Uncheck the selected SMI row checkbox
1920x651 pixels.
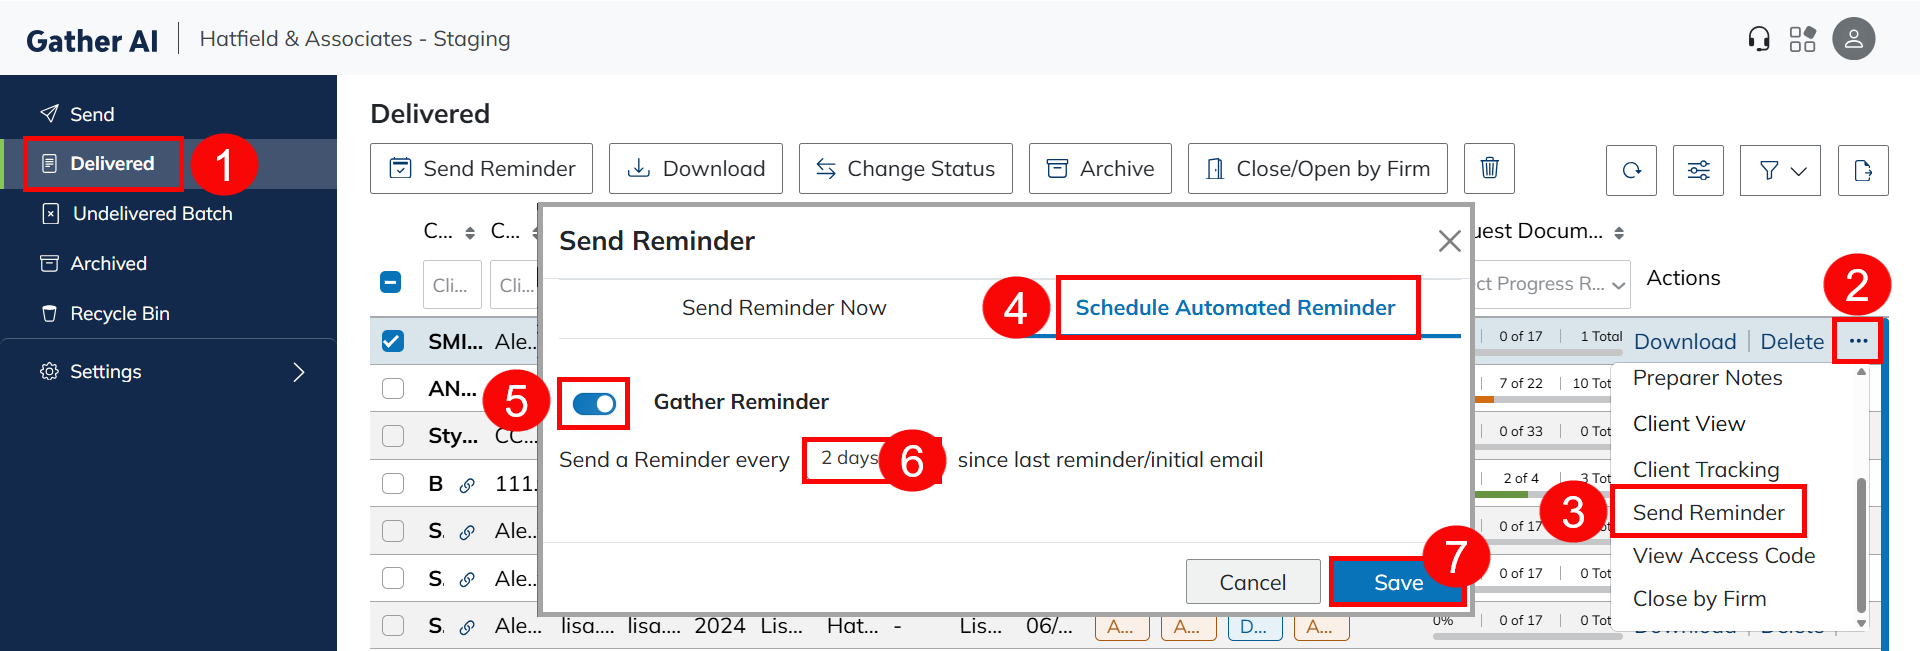pos(392,341)
